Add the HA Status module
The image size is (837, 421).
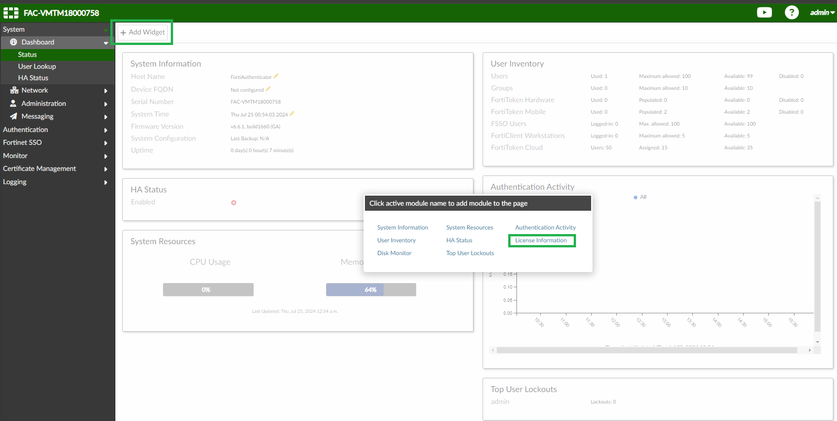tap(459, 241)
